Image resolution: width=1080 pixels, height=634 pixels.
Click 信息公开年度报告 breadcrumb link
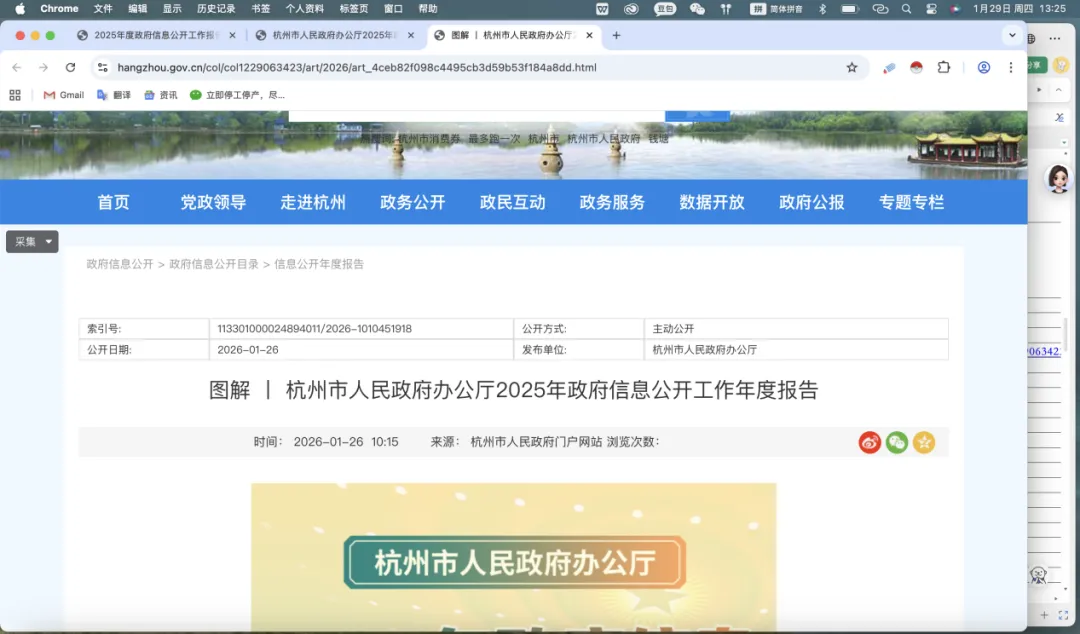pyautogui.click(x=319, y=264)
